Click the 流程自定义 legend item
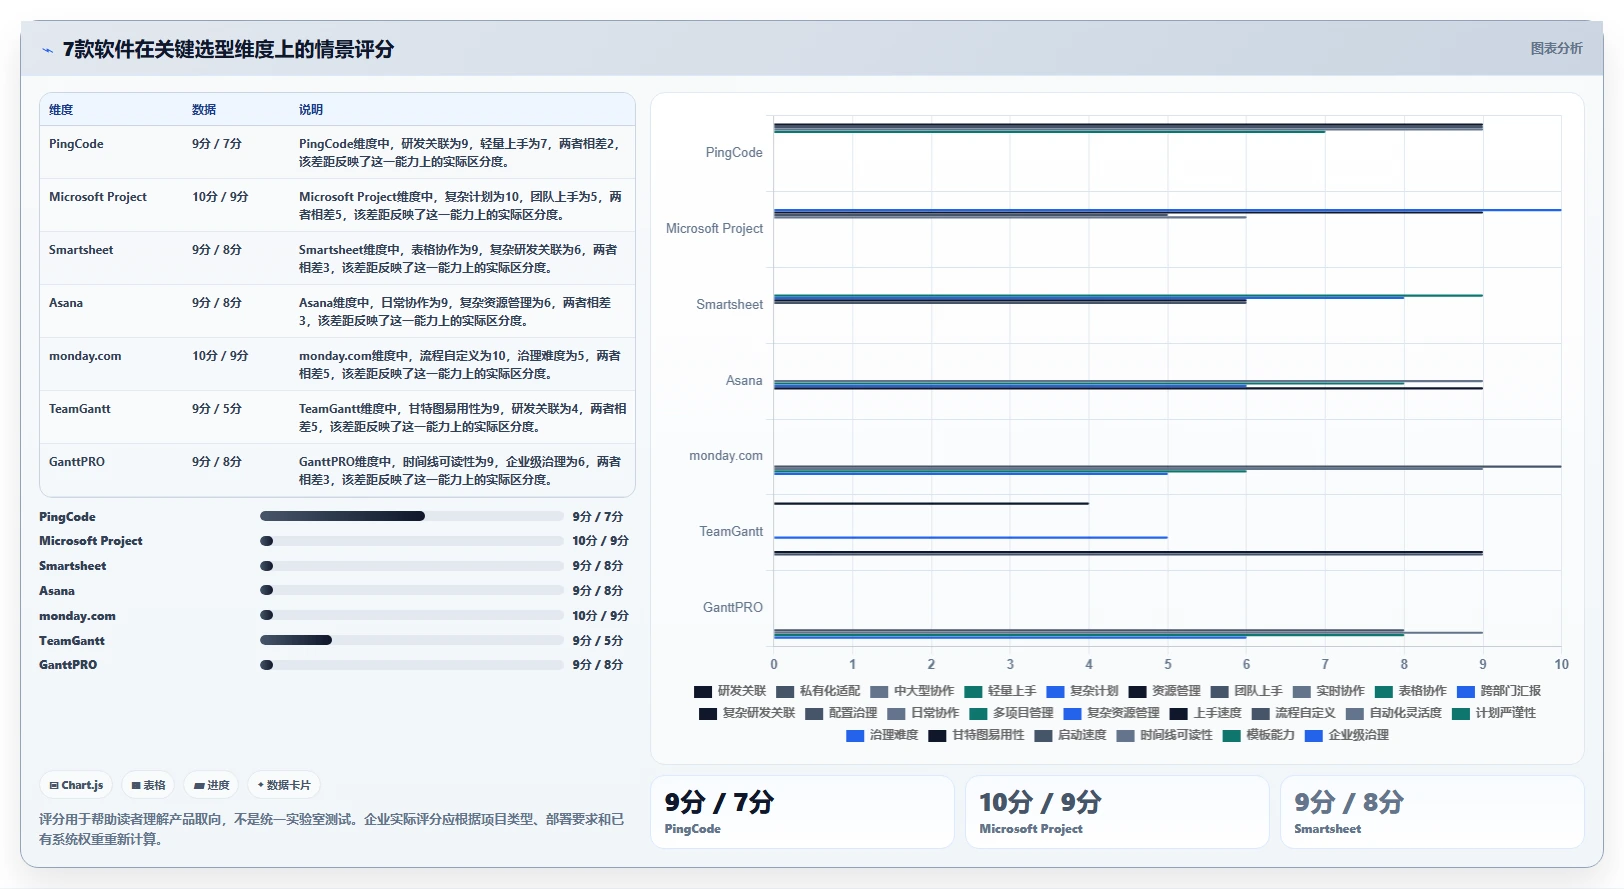1624x889 pixels. click(x=1293, y=713)
